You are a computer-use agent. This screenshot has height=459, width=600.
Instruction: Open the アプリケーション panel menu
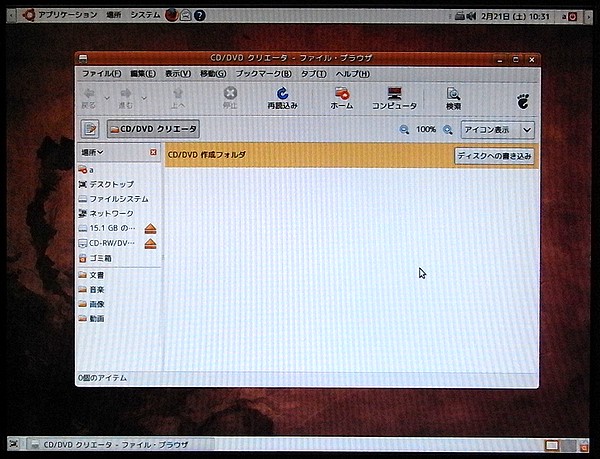click(x=60, y=15)
